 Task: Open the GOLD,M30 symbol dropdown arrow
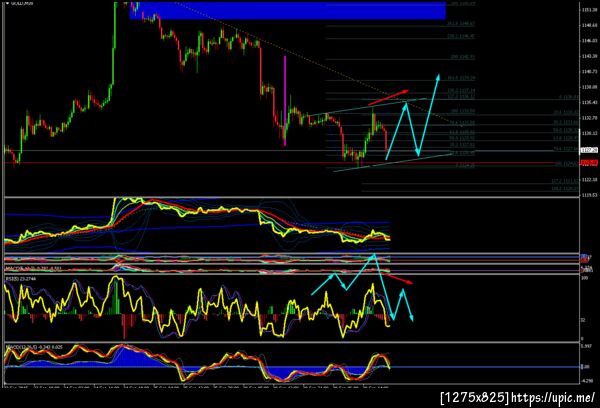coord(7,3)
